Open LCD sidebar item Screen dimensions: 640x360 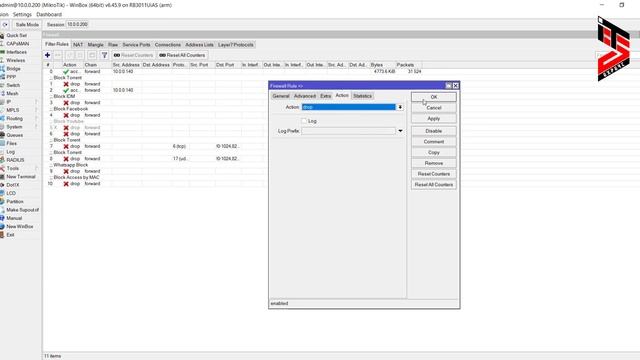tap(11, 193)
